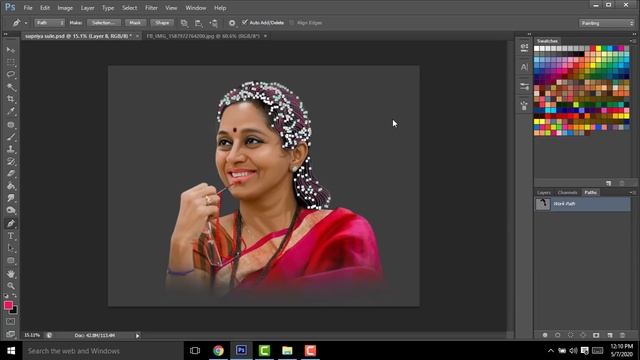Click the pink foreground color swatch
640x360 pixels.
(x=8, y=305)
